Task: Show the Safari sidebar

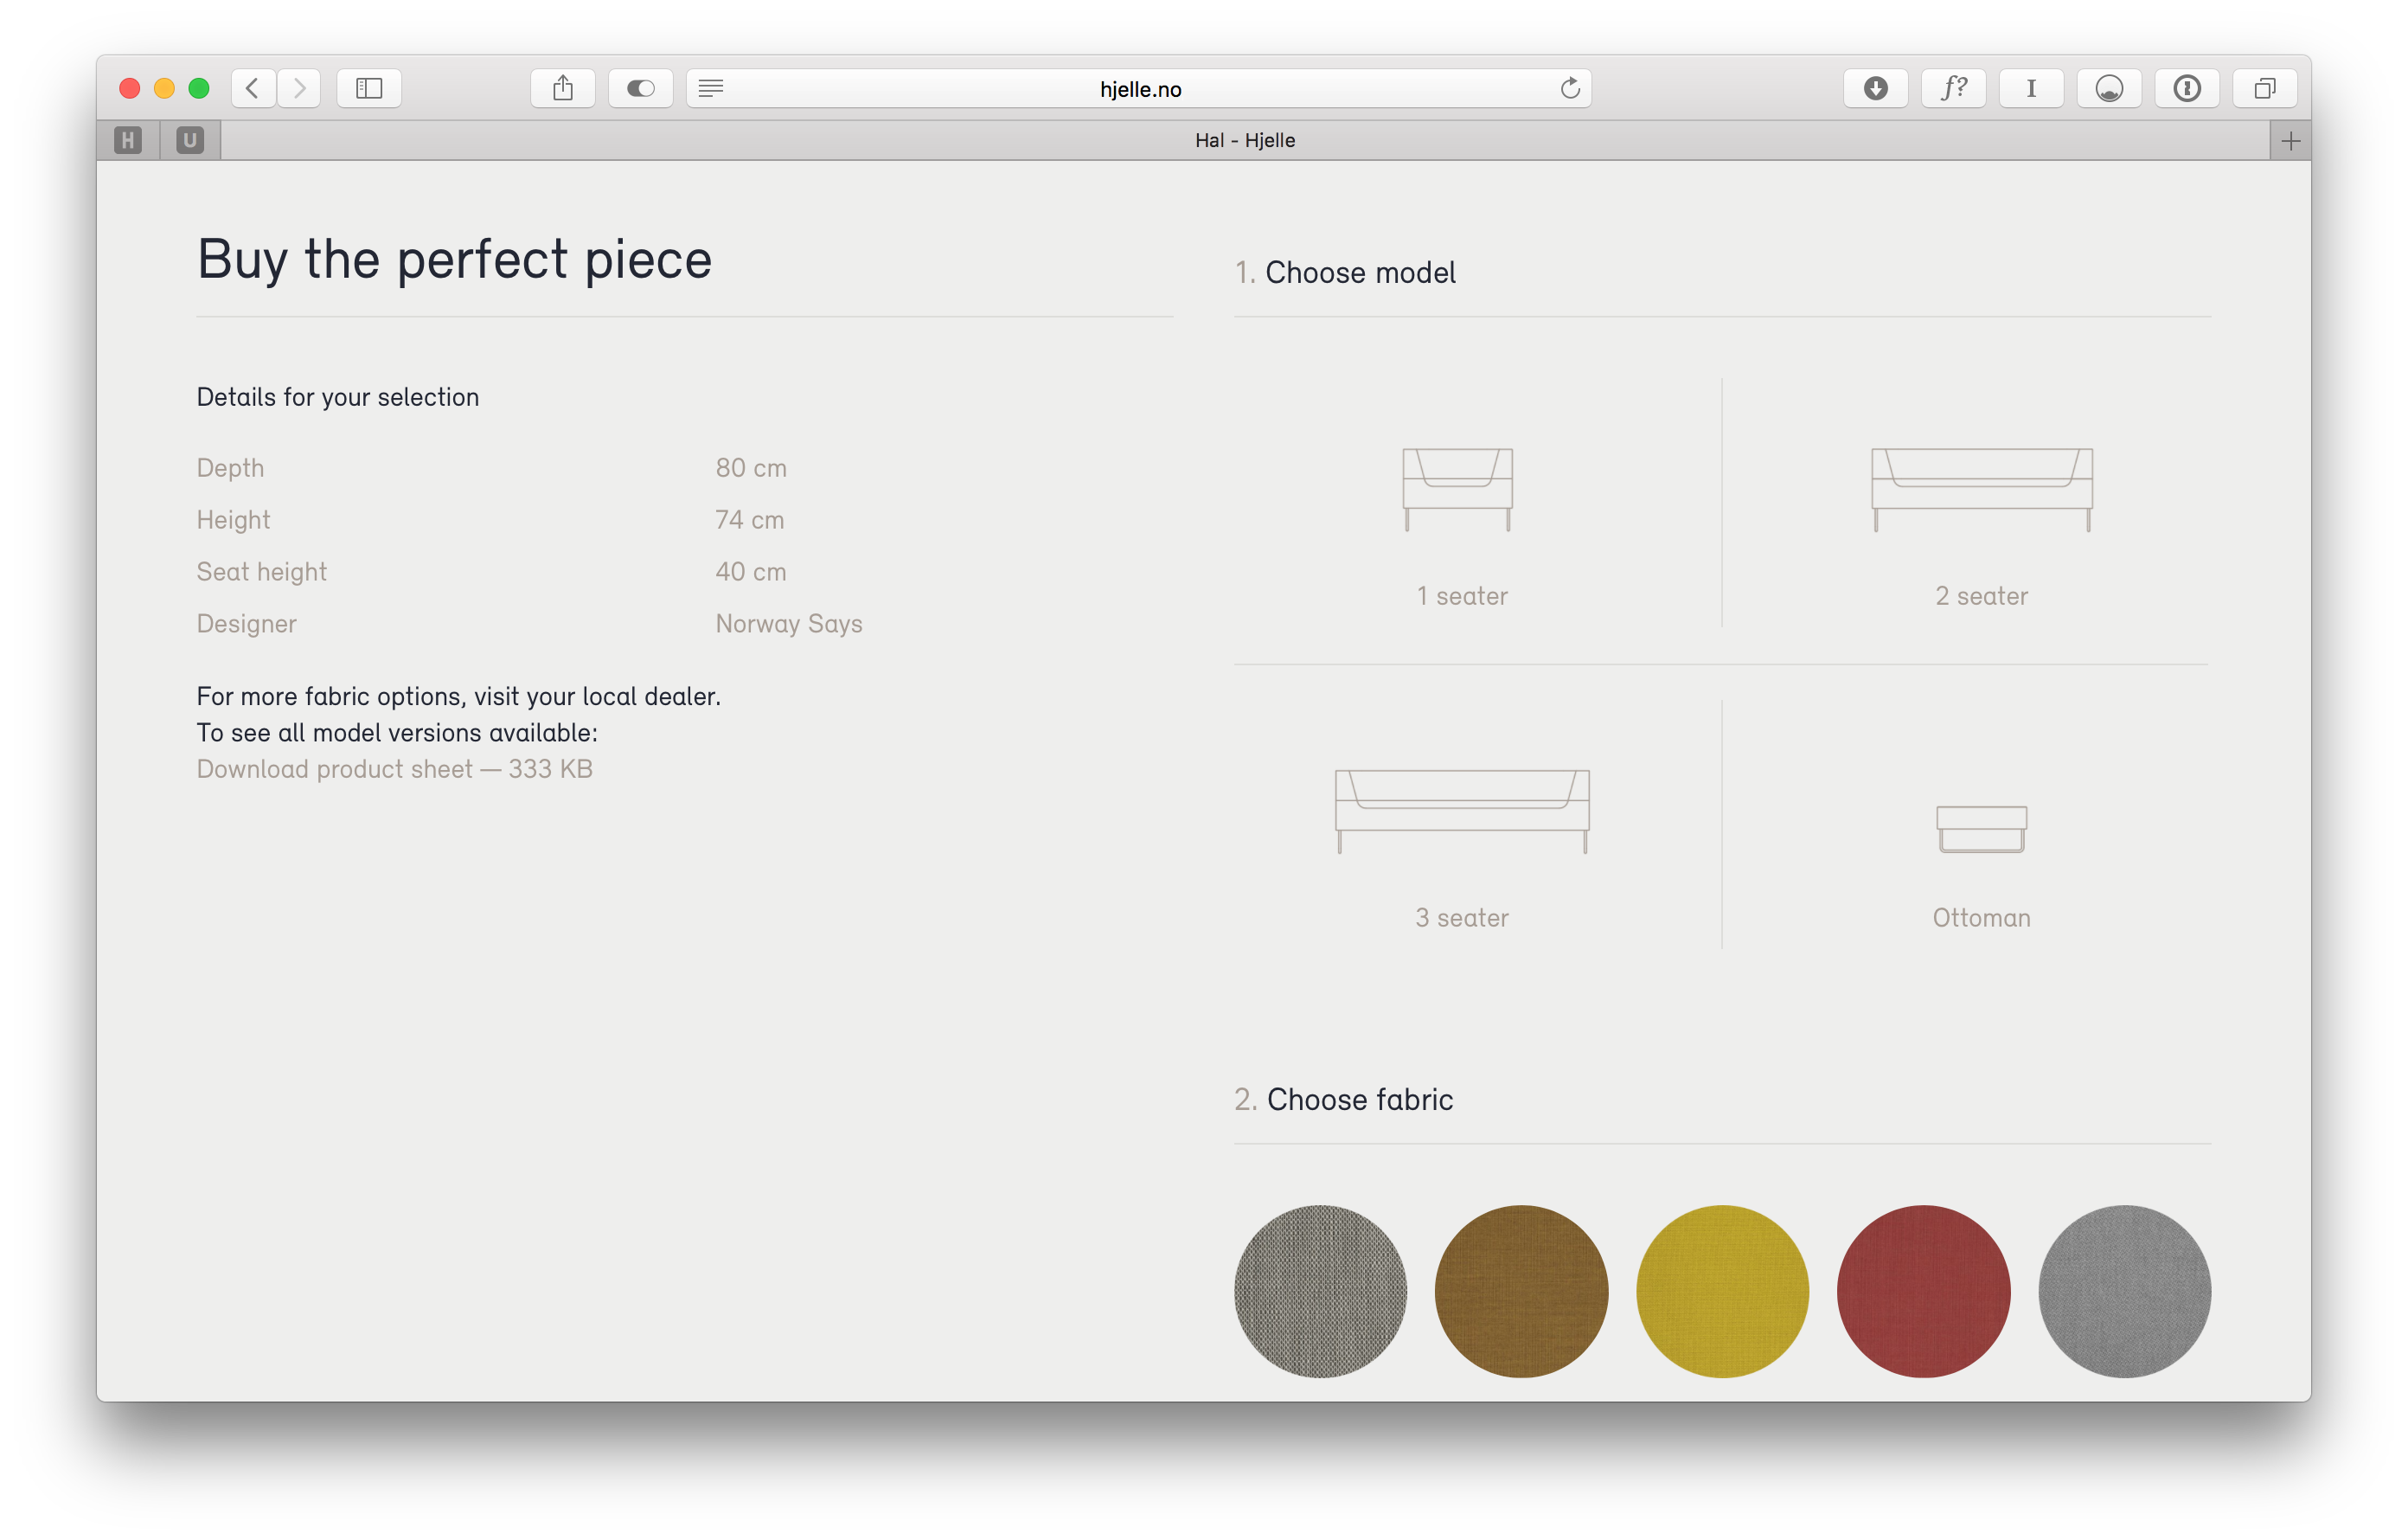Action: coord(369,88)
